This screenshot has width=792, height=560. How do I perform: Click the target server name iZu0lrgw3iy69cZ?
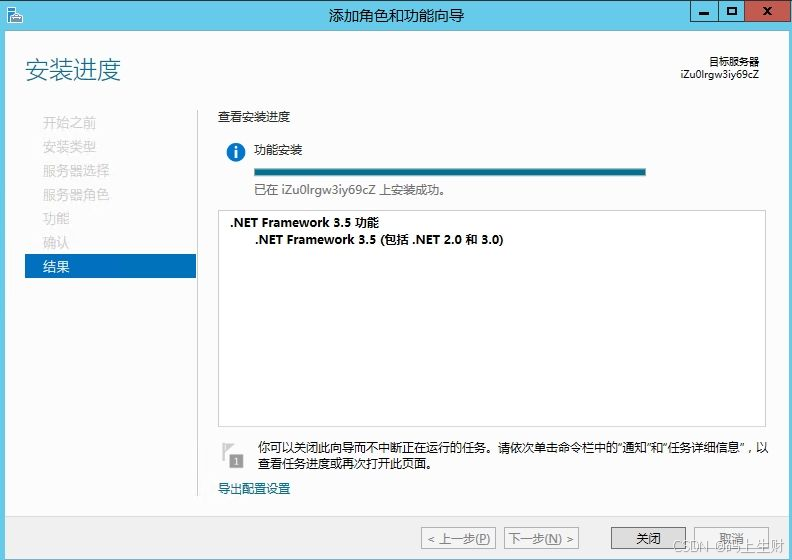pos(719,74)
